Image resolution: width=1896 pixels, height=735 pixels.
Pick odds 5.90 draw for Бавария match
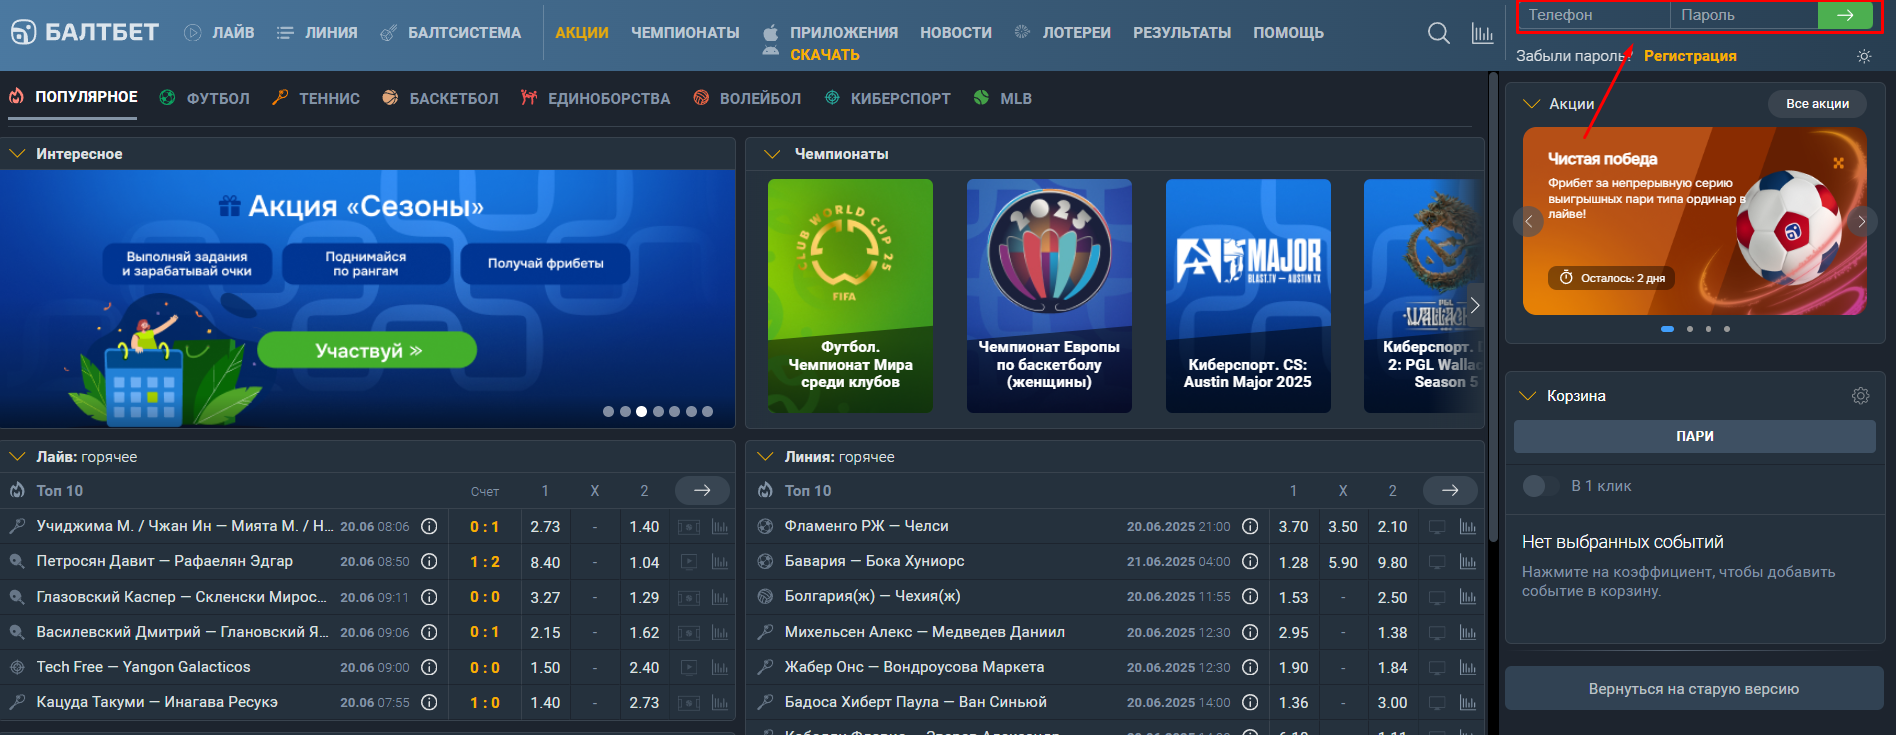(1343, 562)
